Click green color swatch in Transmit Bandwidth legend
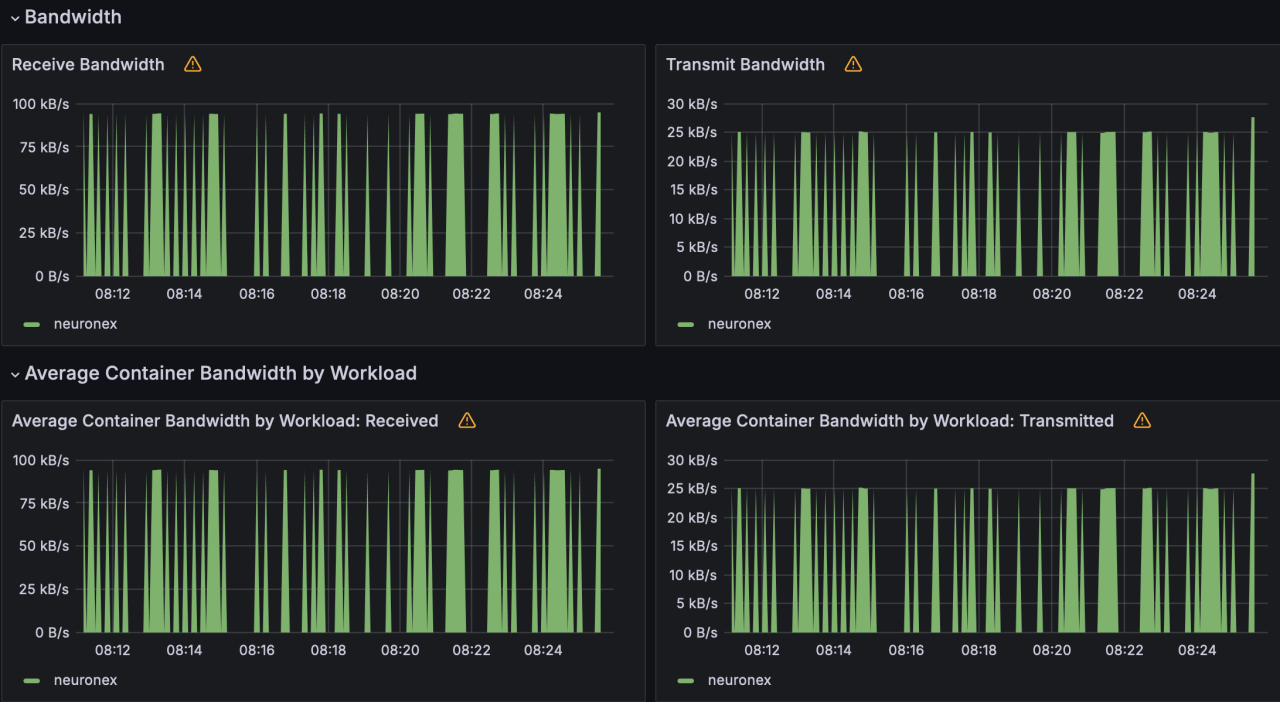1280x702 pixels. pos(686,324)
